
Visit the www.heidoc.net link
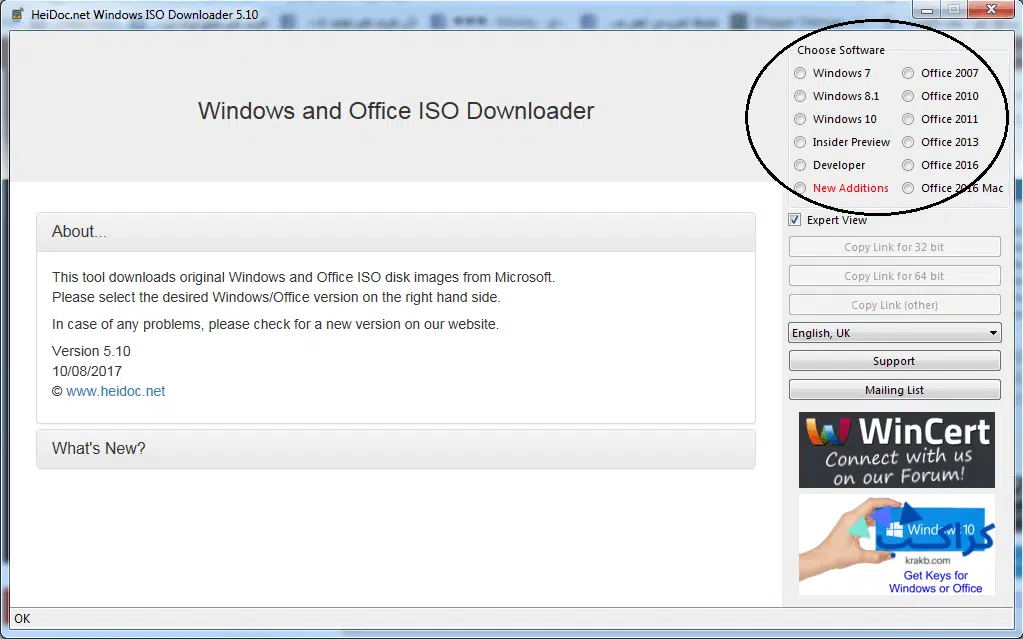click(x=115, y=391)
